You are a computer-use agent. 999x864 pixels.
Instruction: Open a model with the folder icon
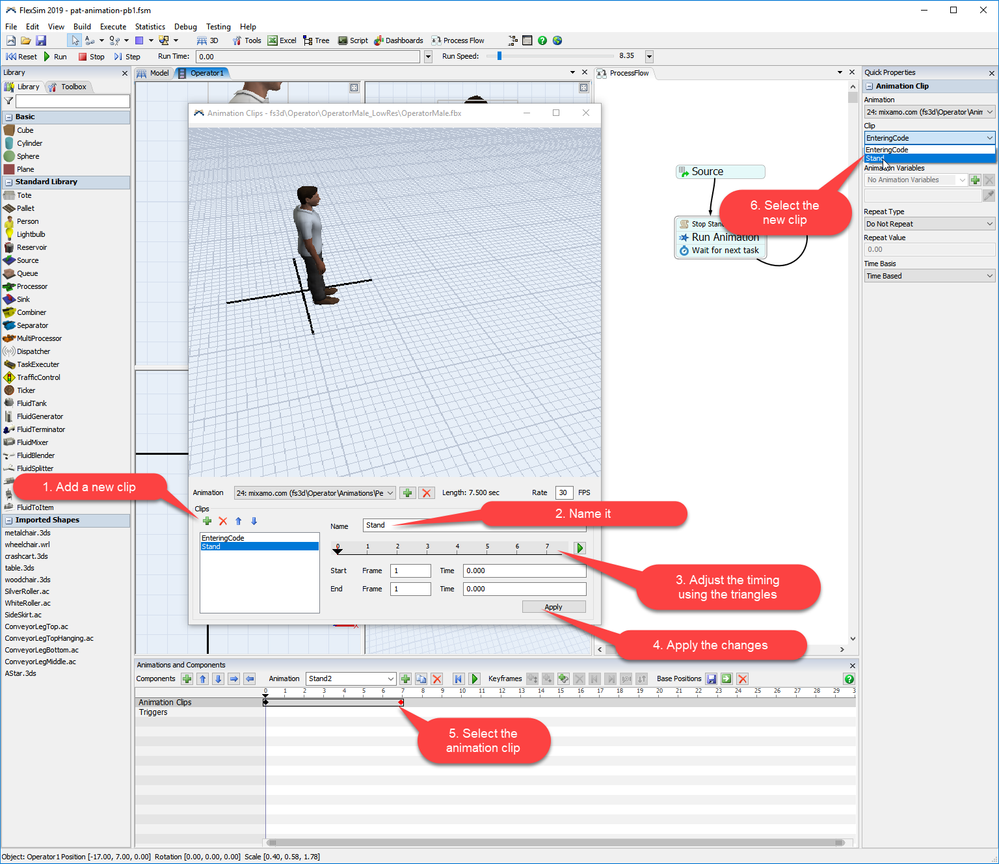click(25, 40)
